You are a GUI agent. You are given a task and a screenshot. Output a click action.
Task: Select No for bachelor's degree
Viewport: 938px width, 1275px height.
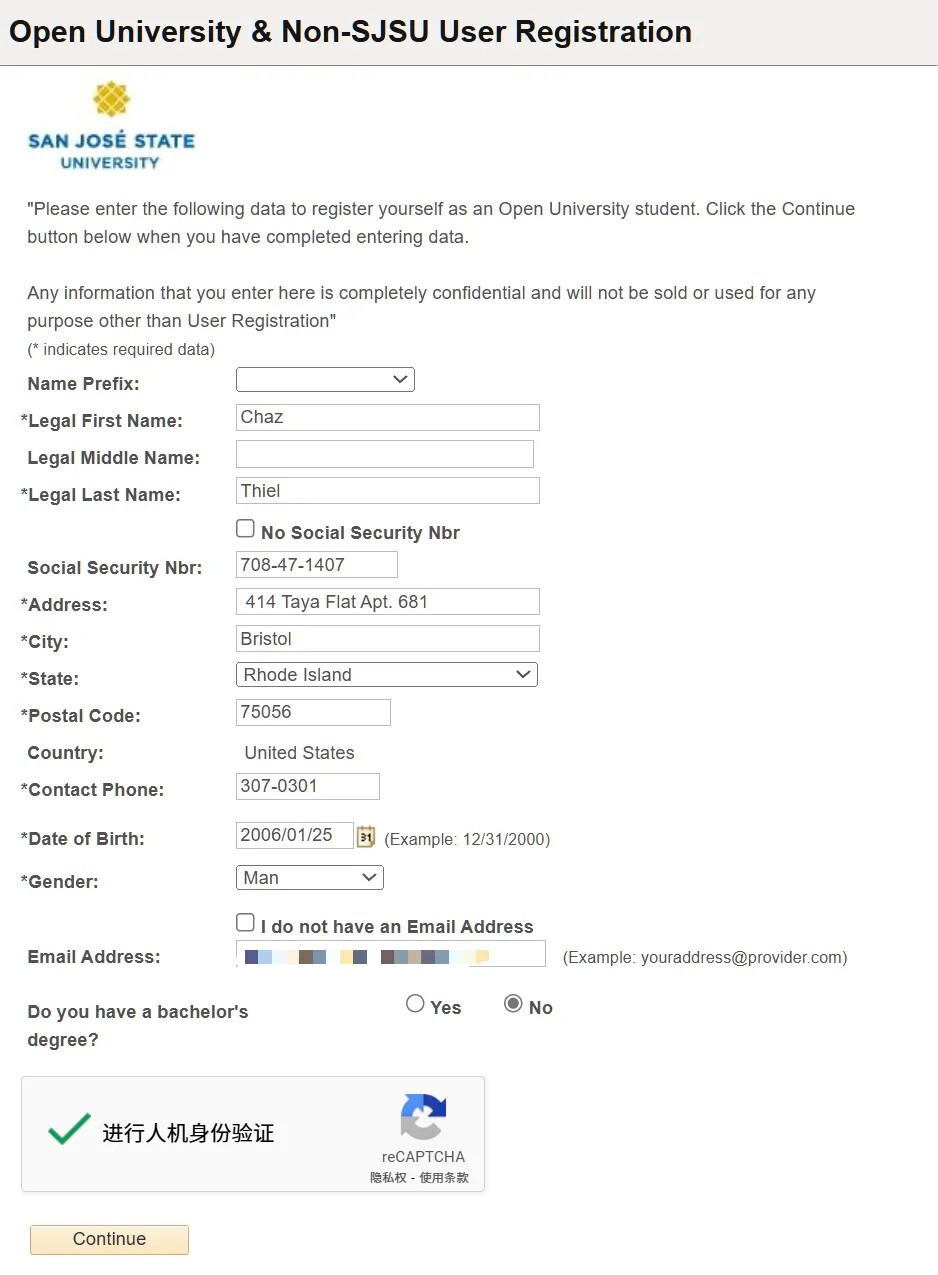tap(513, 1004)
